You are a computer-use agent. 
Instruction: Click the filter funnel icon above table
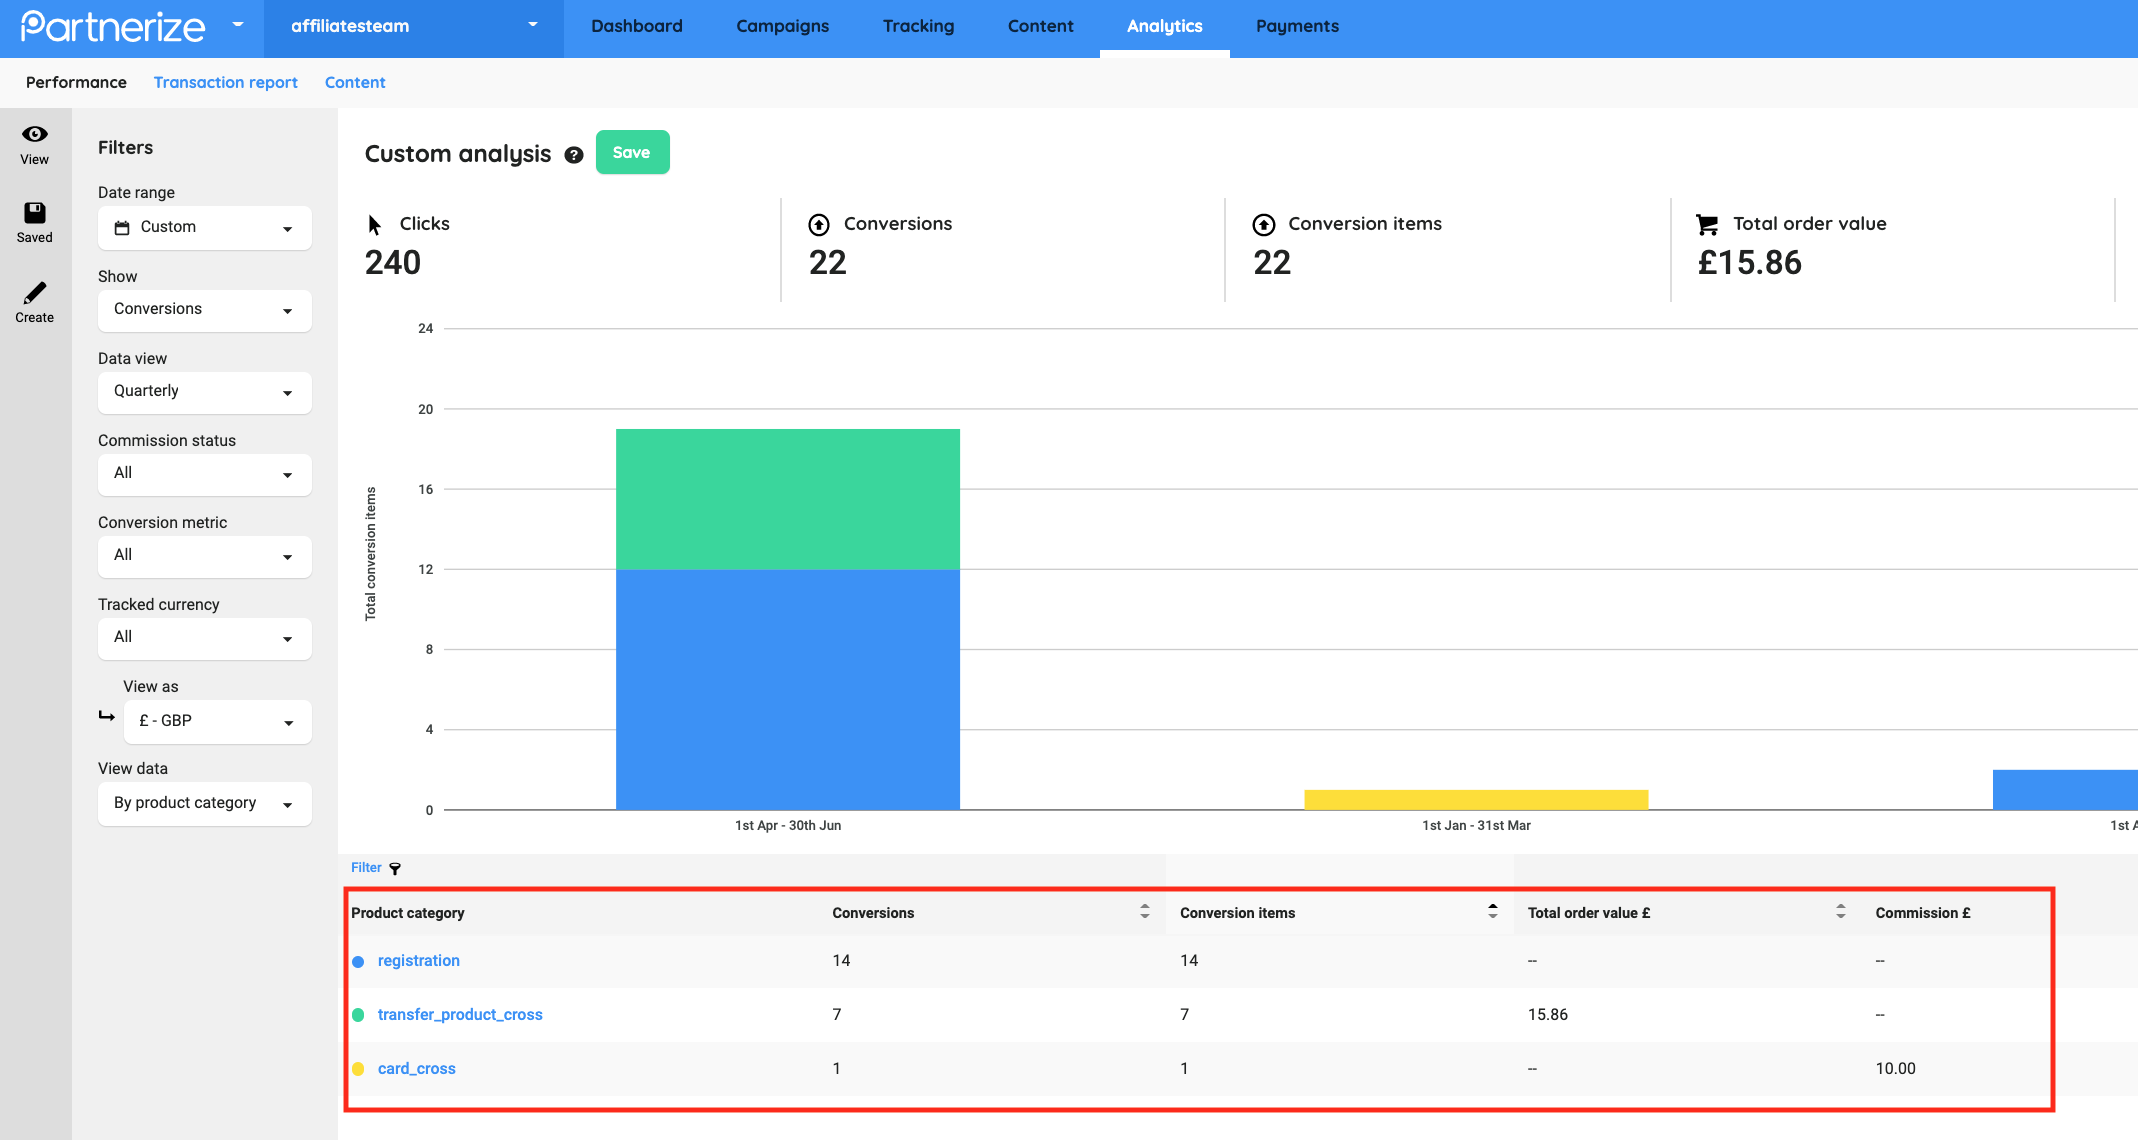pos(395,868)
